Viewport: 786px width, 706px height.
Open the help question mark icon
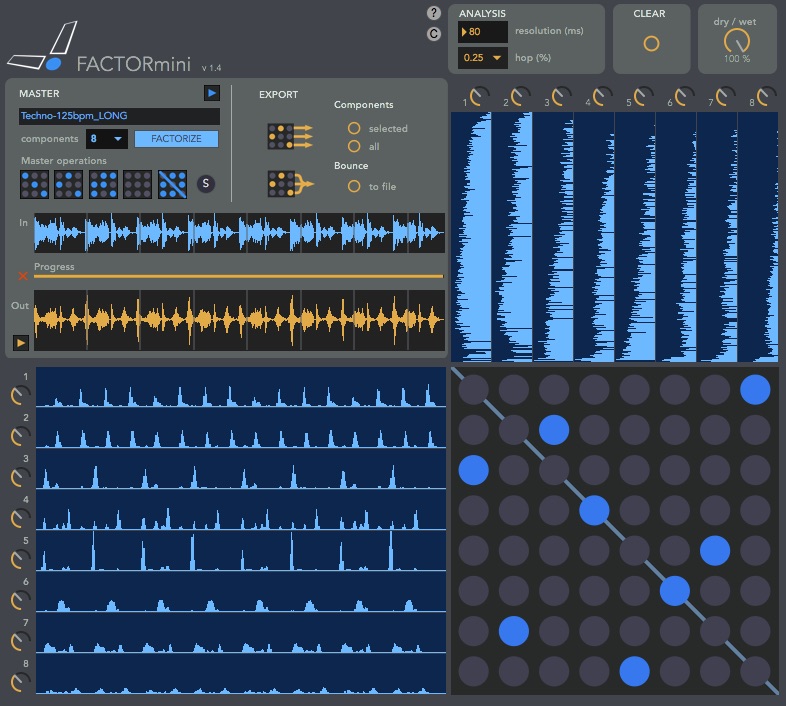pos(433,13)
